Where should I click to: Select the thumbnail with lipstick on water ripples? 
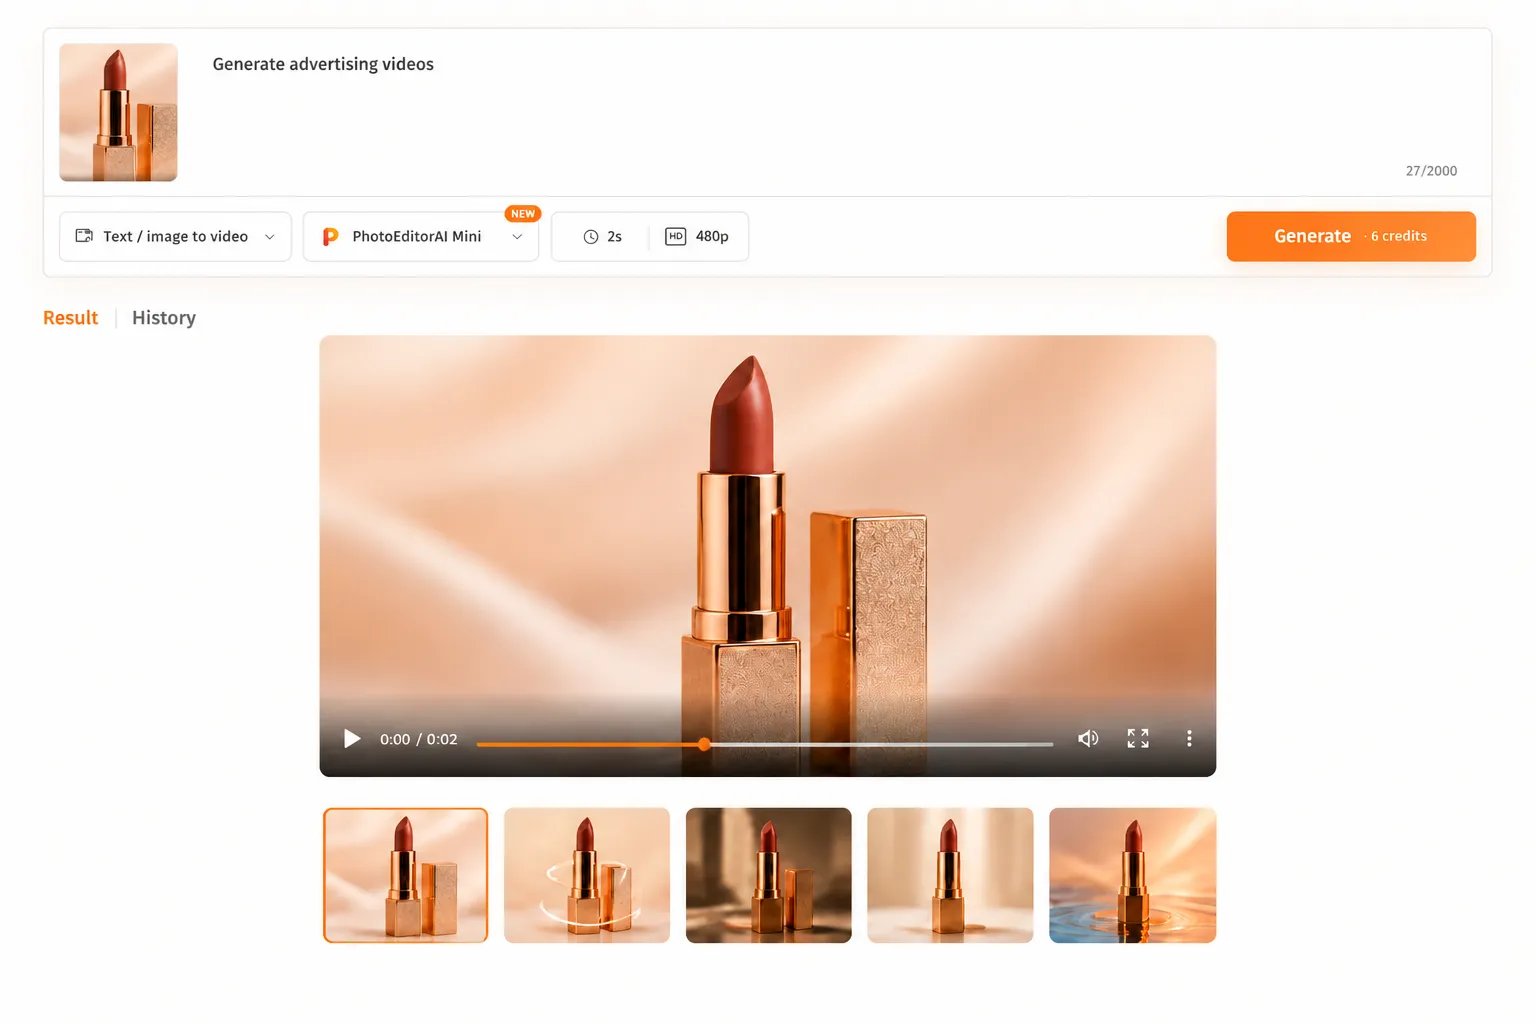1132,875
